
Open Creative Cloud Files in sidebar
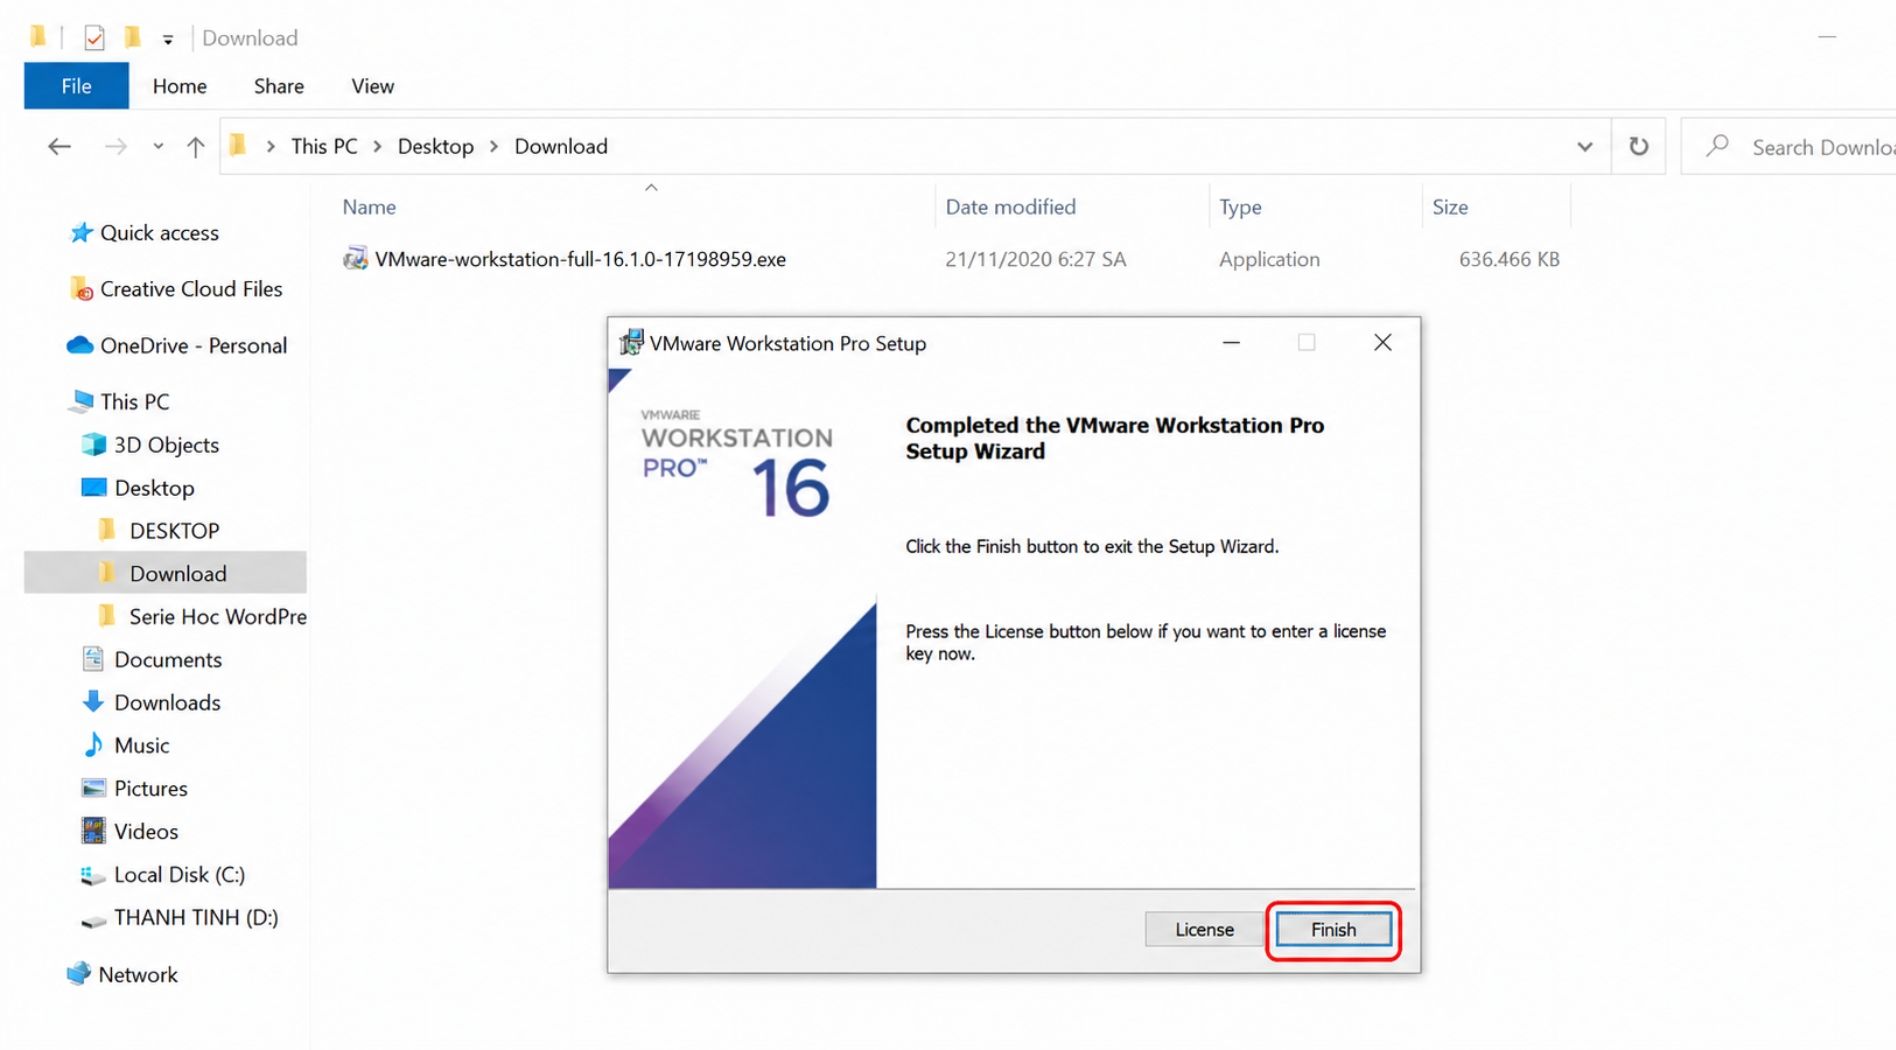pos(191,289)
